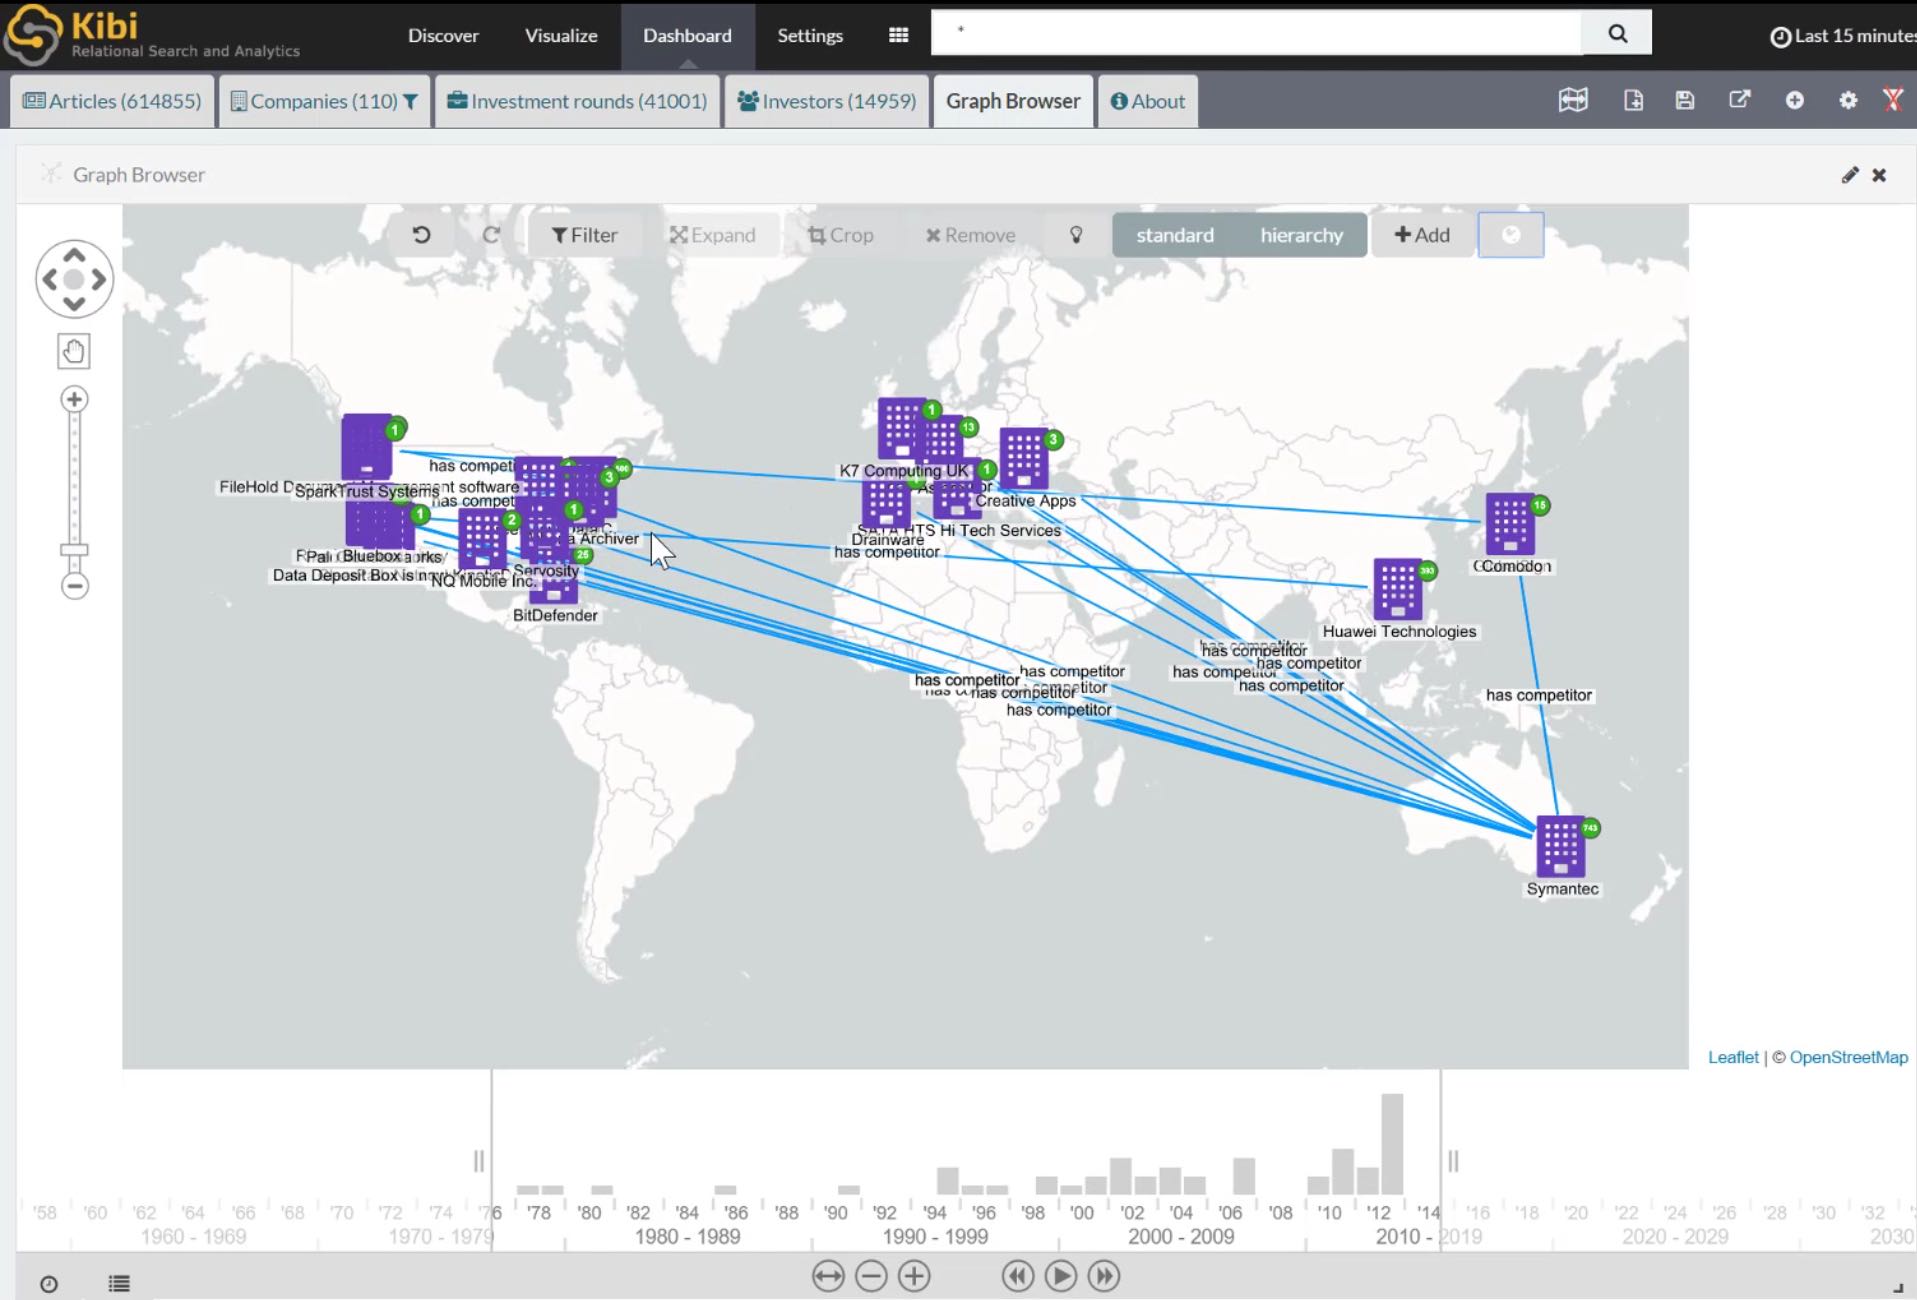Select the Graph Browser tab
1917x1300 pixels.
[1013, 101]
